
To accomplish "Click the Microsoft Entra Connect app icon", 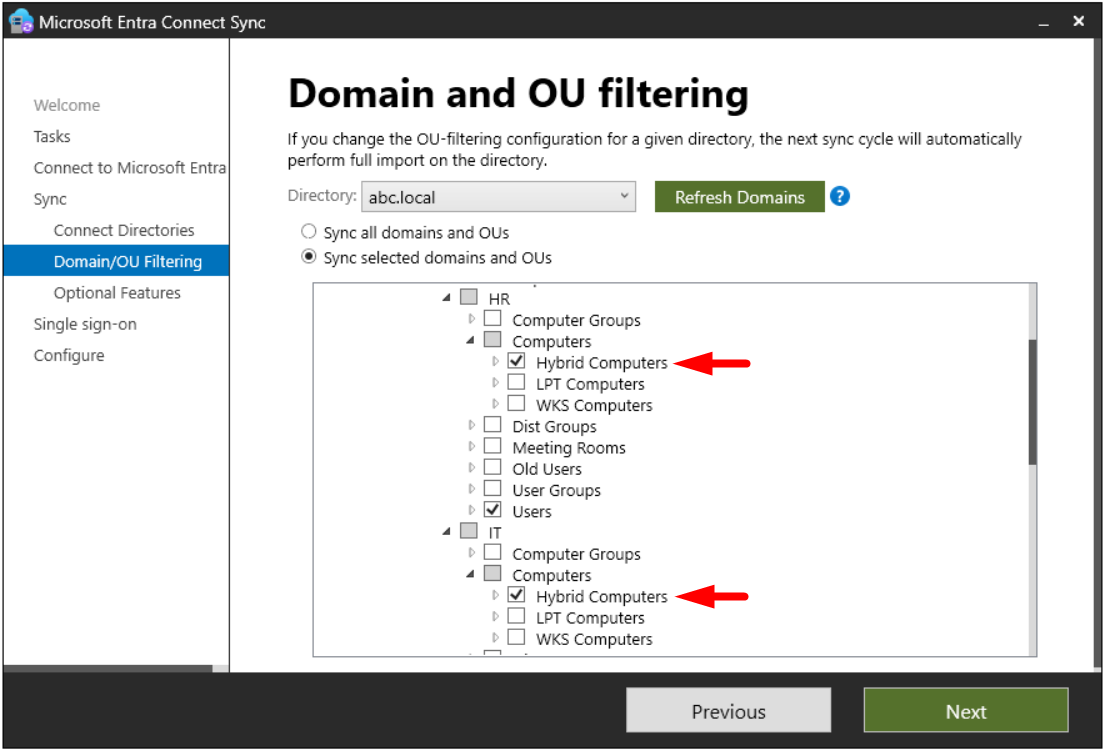I will pyautogui.click(x=21, y=21).
